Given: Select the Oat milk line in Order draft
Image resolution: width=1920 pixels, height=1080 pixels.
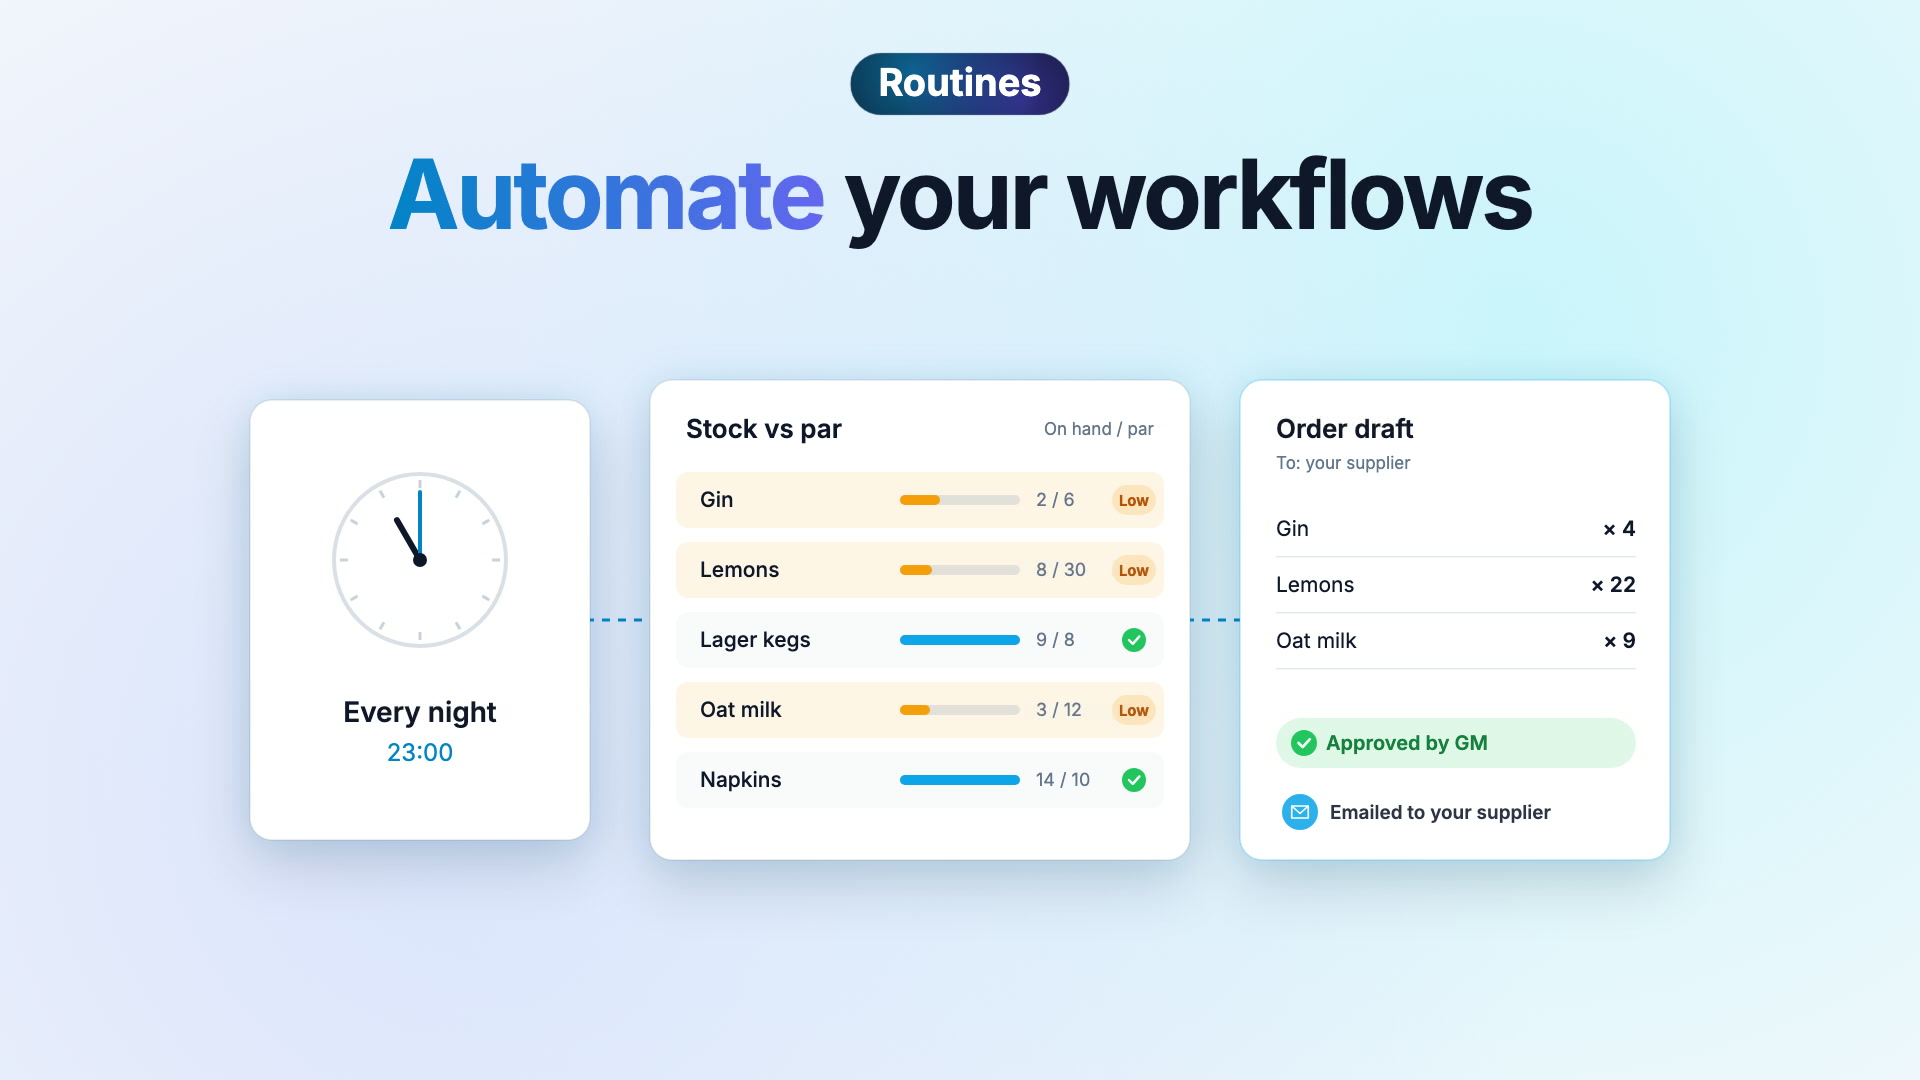Looking at the screenshot, I should (1455, 641).
